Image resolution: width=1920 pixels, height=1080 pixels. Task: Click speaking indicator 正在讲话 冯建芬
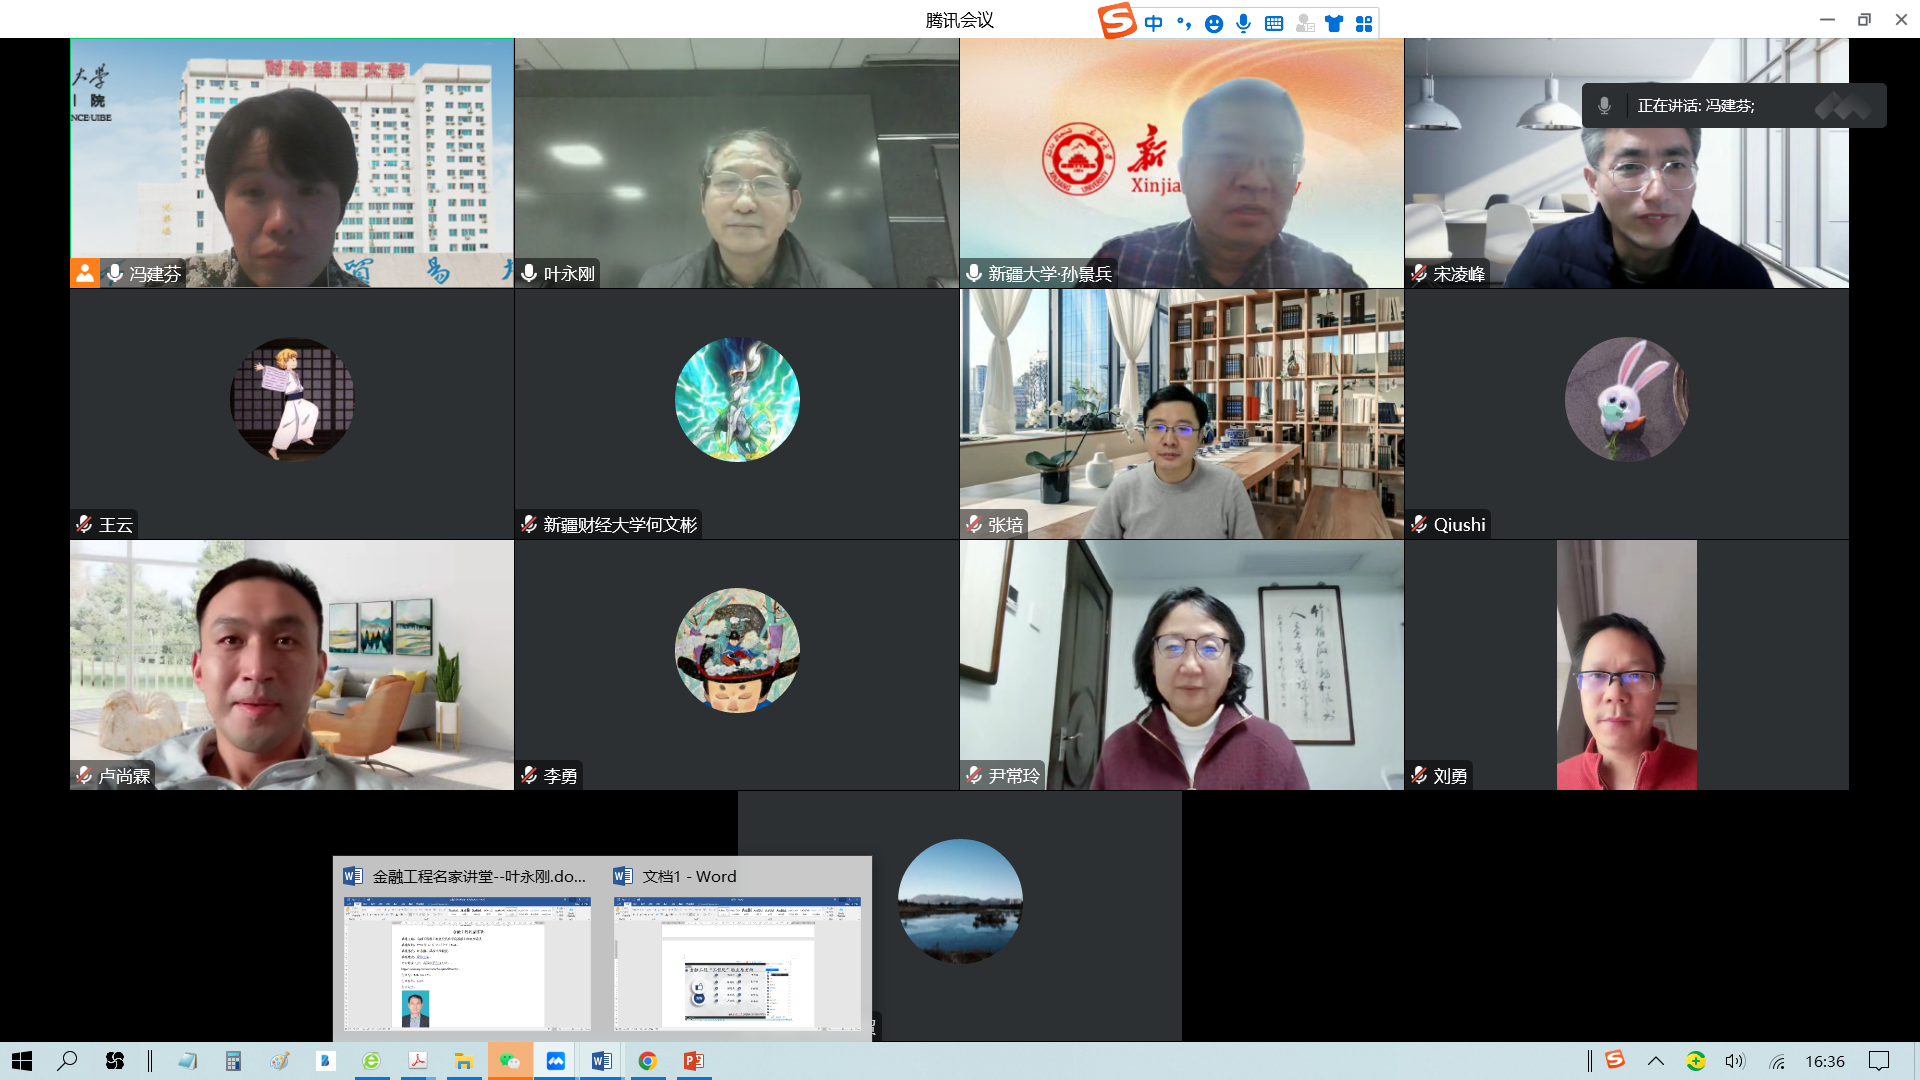[x=1695, y=106]
